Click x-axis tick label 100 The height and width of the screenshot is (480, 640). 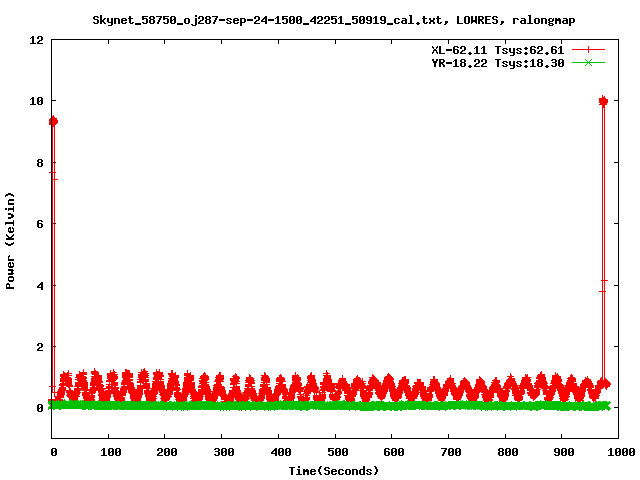(x=111, y=452)
